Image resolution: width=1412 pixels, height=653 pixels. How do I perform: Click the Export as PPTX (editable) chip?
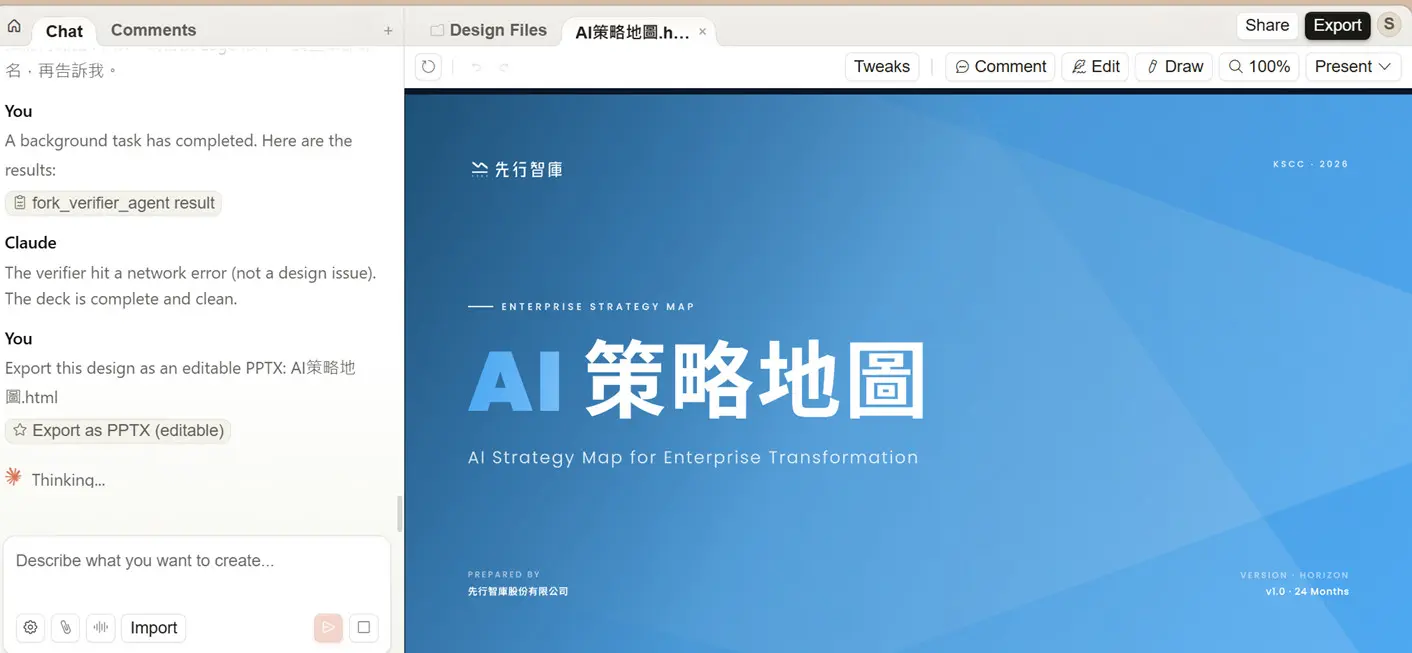click(118, 431)
